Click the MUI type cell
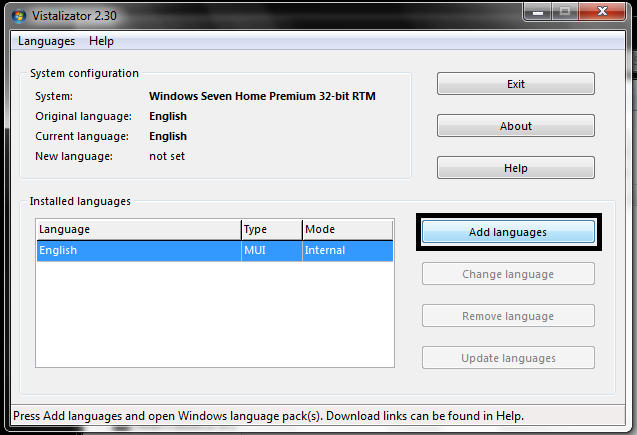 point(272,251)
